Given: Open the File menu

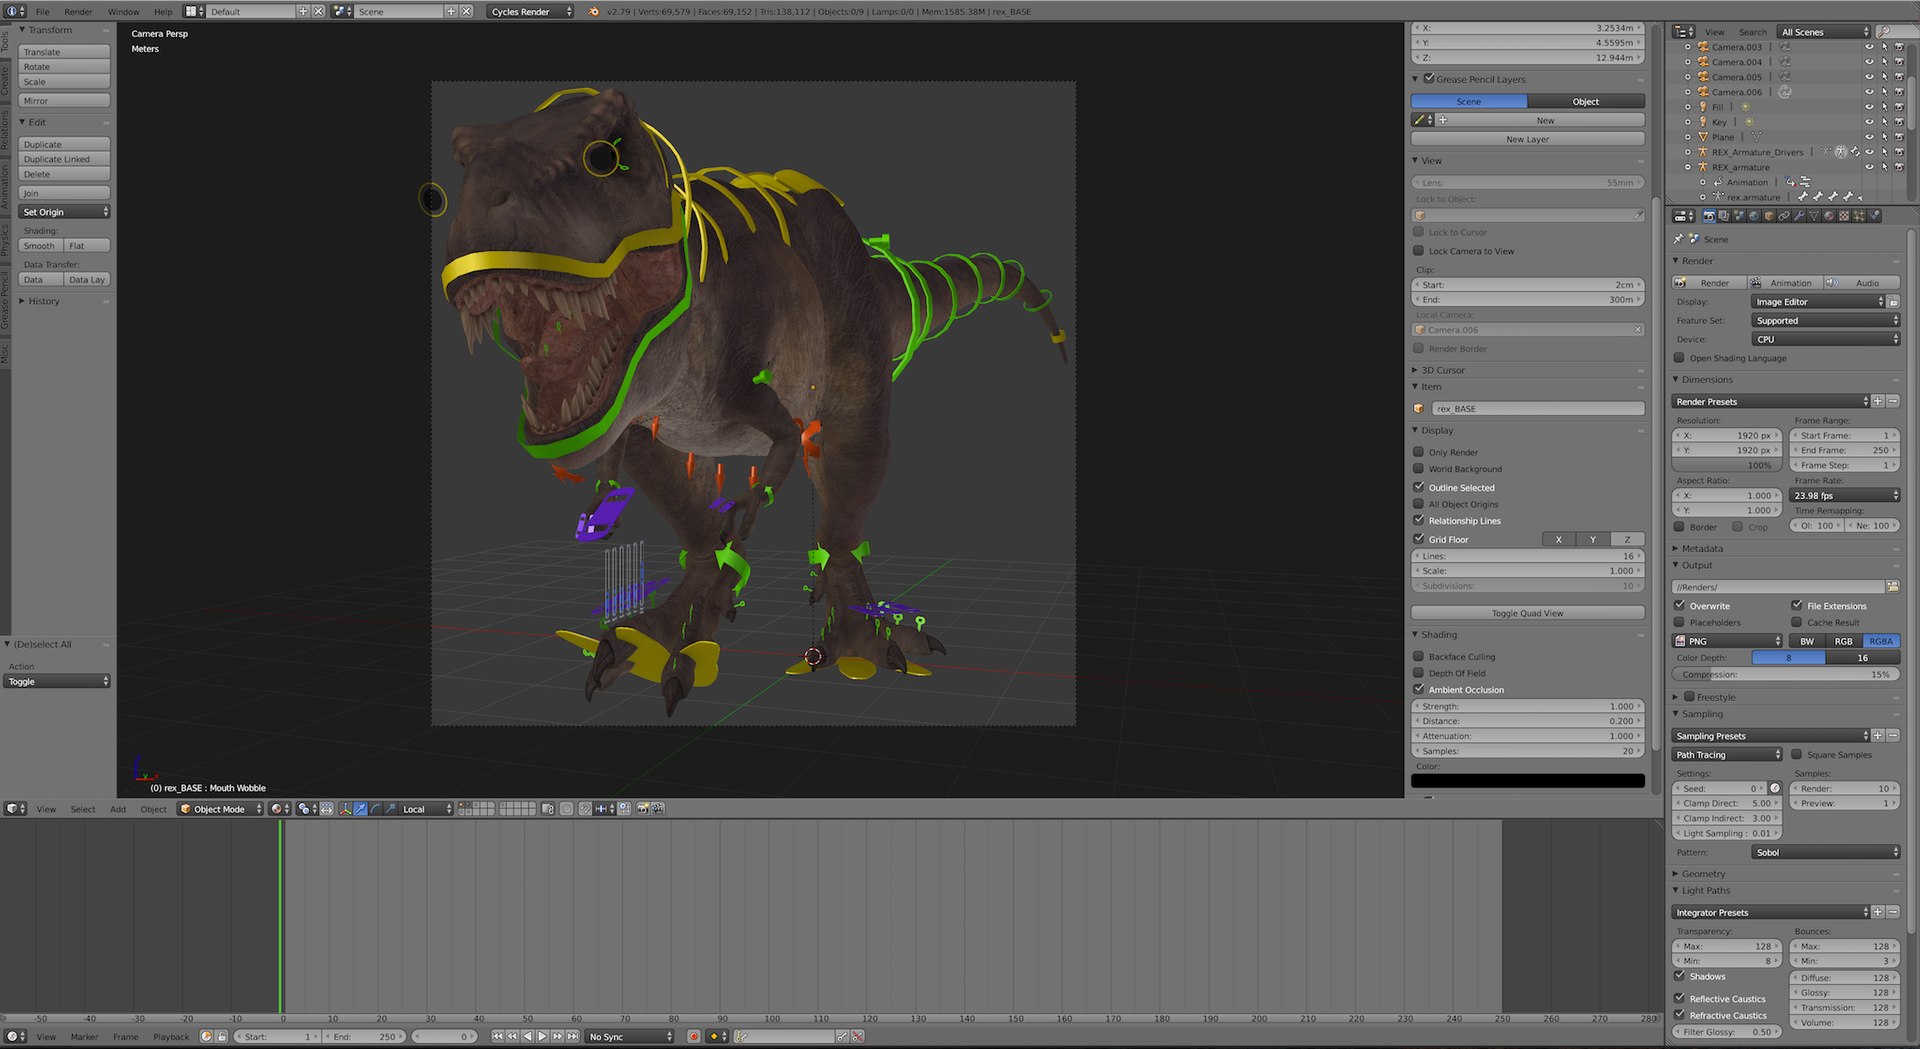Looking at the screenshot, I should tap(42, 12).
